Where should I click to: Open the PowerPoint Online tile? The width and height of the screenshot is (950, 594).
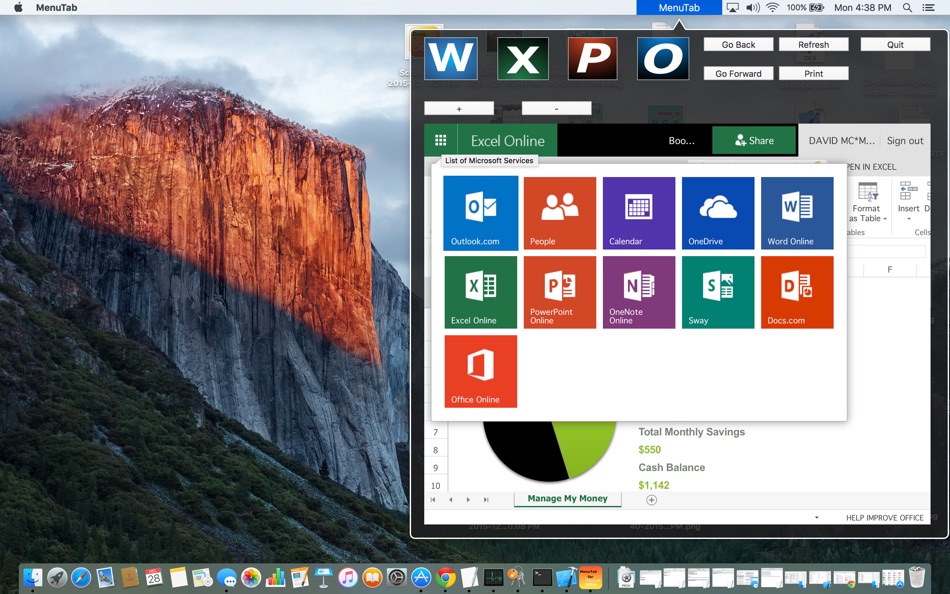pyautogui.click(x=560, y=292)
